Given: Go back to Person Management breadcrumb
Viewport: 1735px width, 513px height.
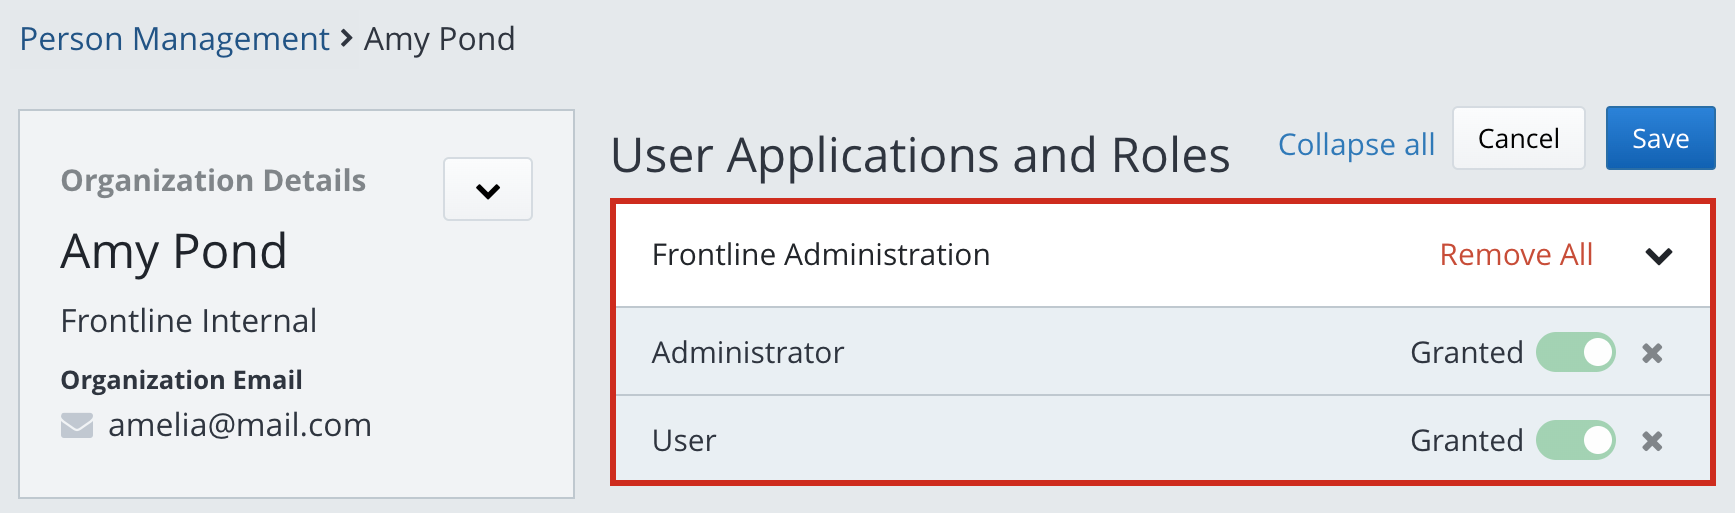Looking at the screenshot, I should [x=174, y=39].
